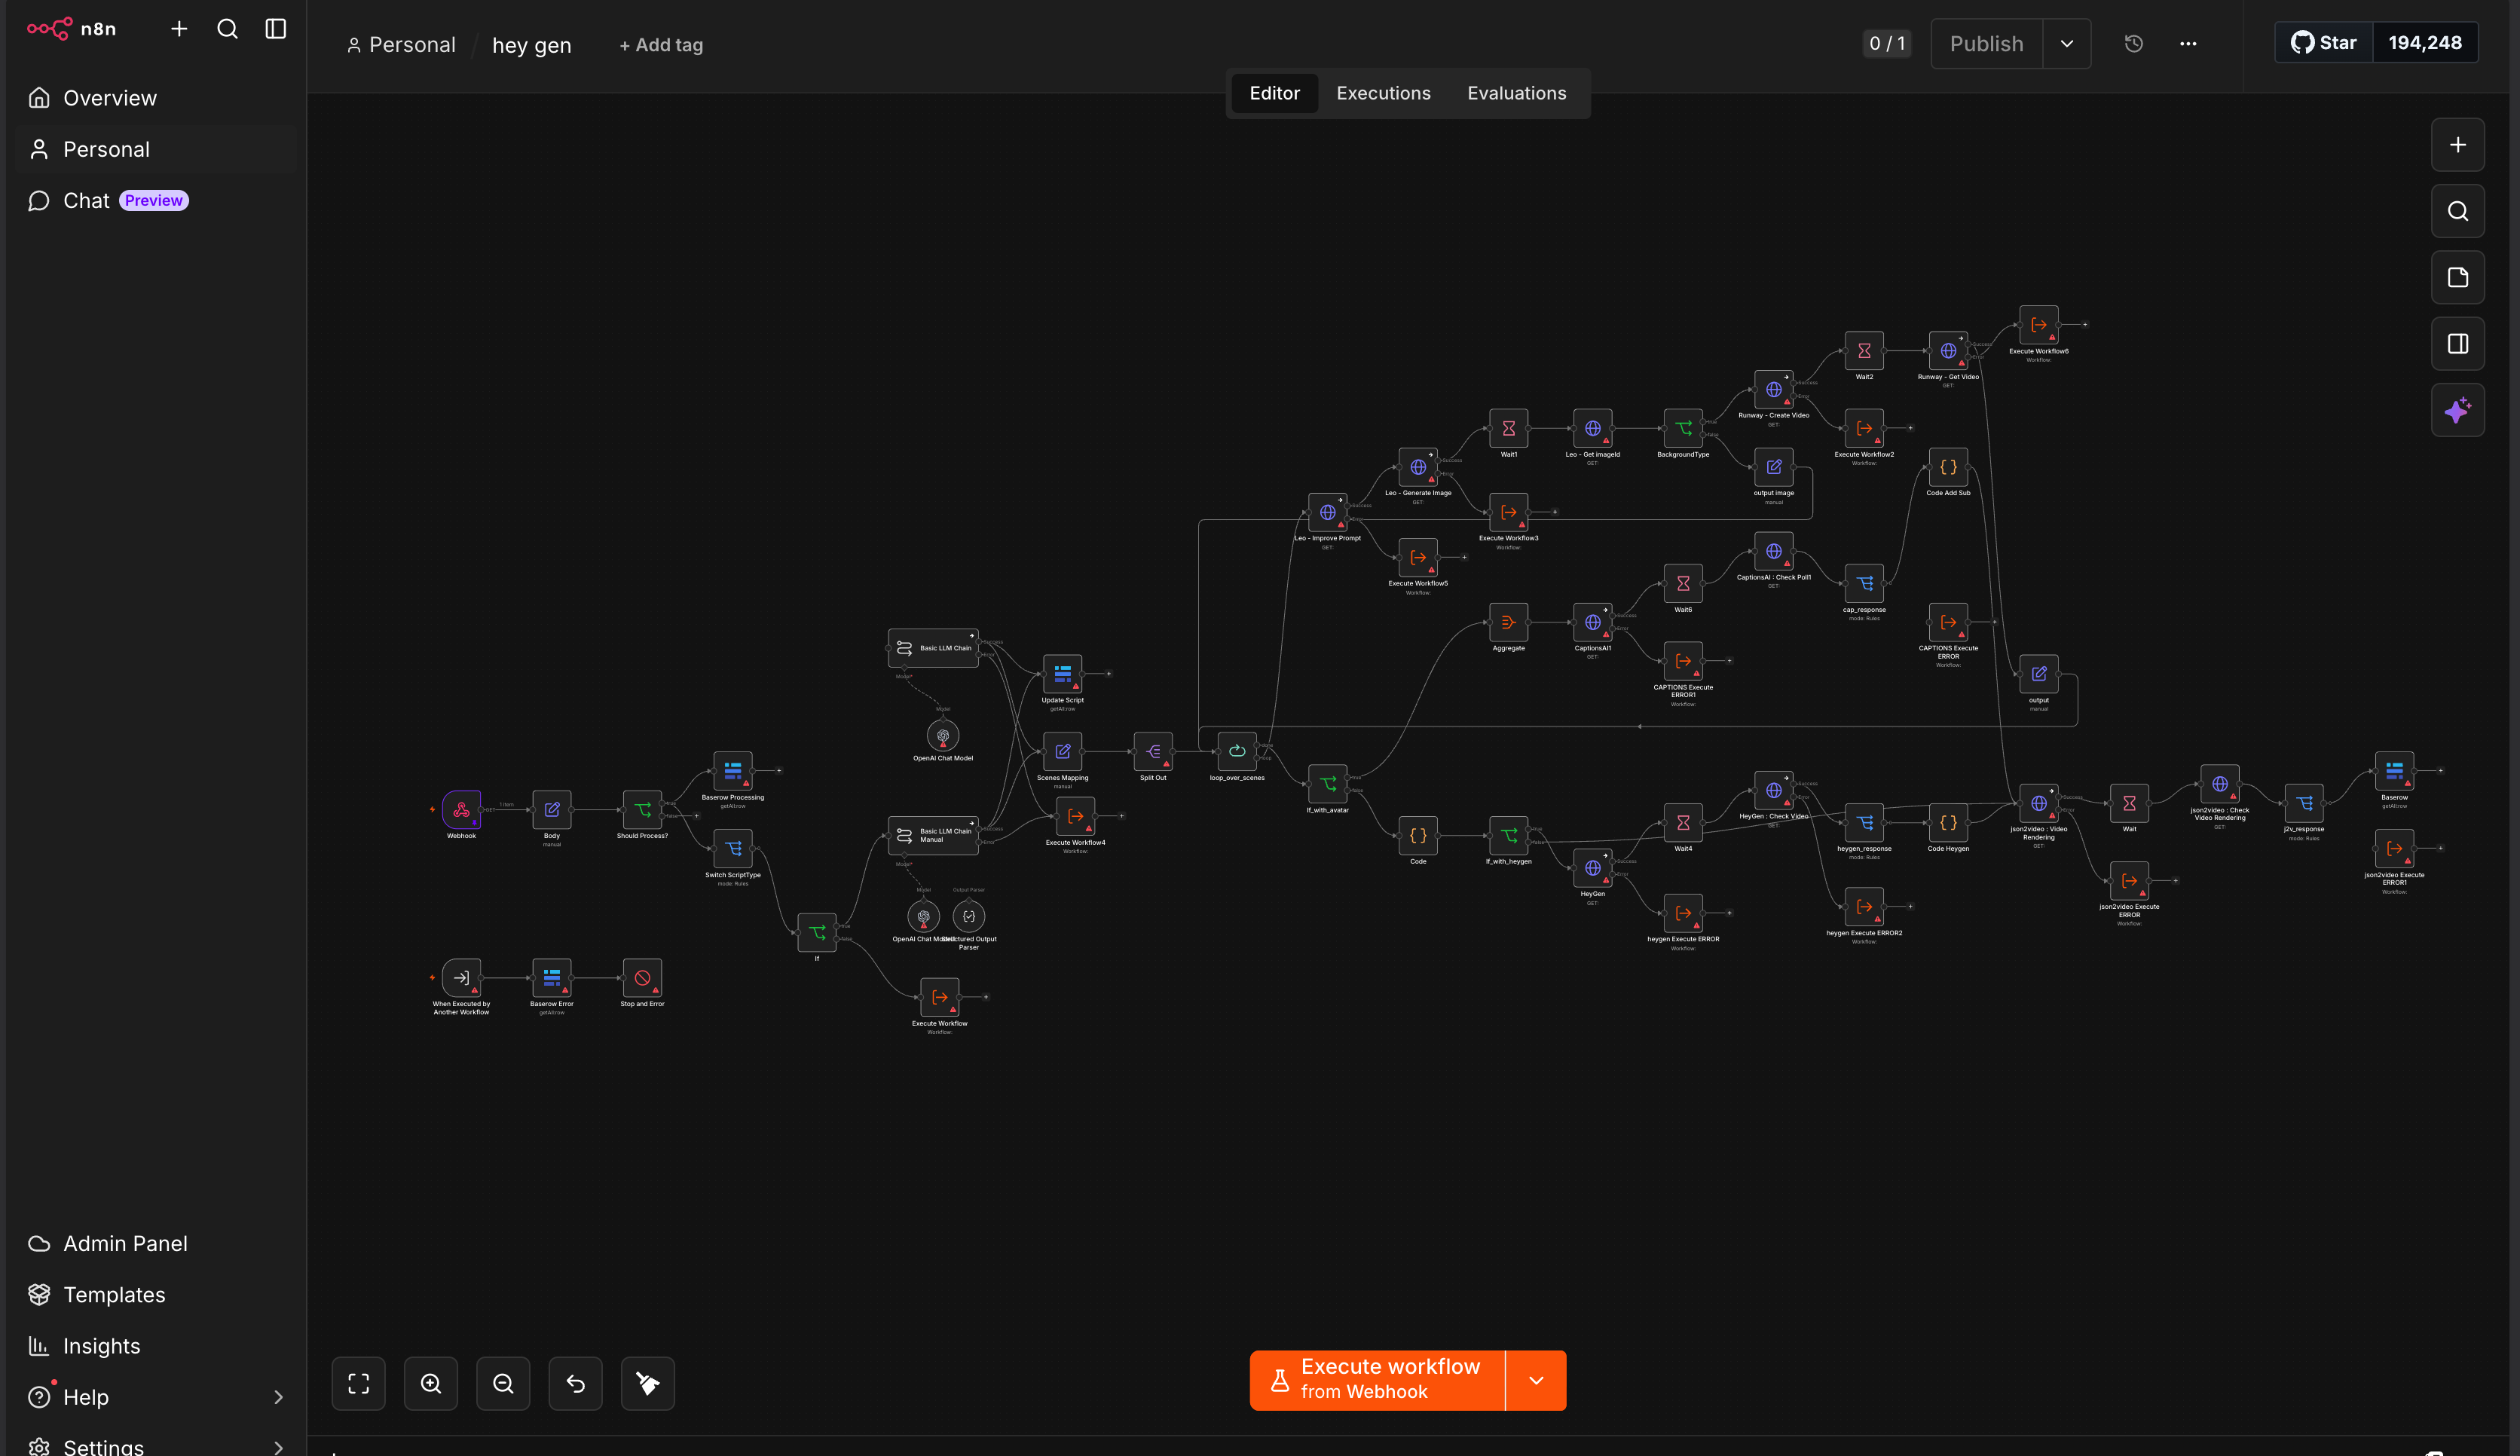Open Chat preview in the sidebar

(x=156, y=201)
